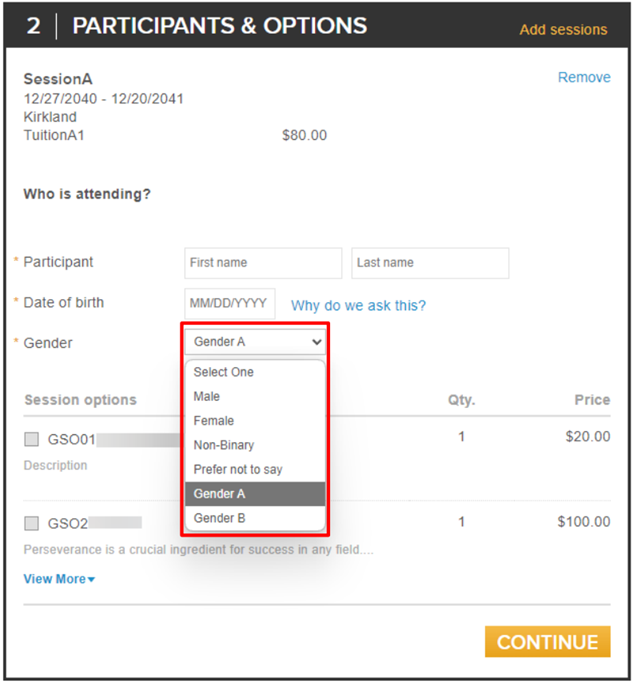Viewport: 633px width, 683px height.
Task: Pick the Select One placeholder option
Action: click(255, 372)
